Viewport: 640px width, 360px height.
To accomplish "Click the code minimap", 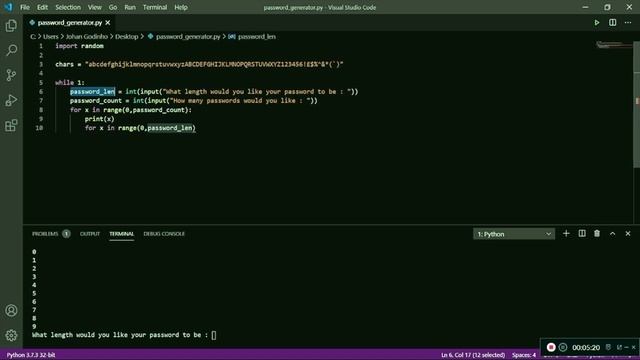I will click(613, 45).
